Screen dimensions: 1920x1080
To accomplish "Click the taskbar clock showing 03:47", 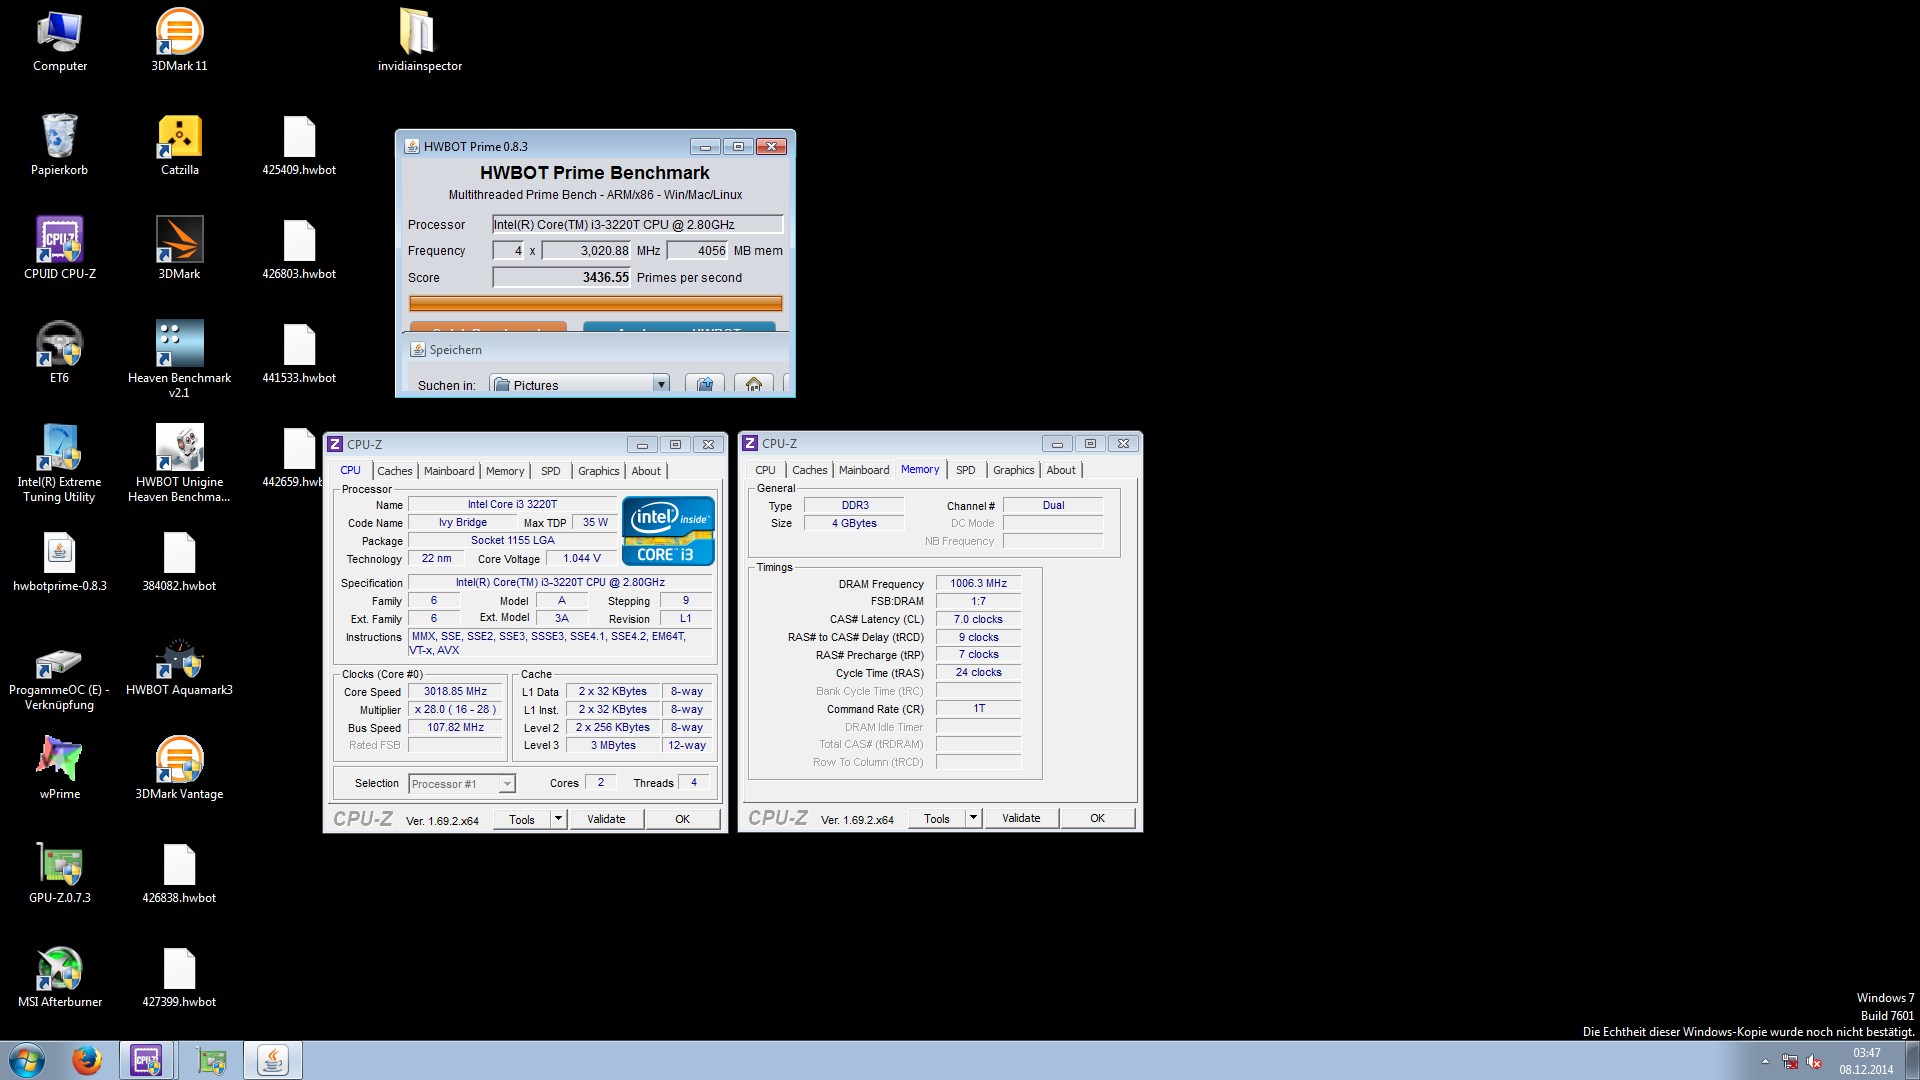I will click(1866, 1060).
